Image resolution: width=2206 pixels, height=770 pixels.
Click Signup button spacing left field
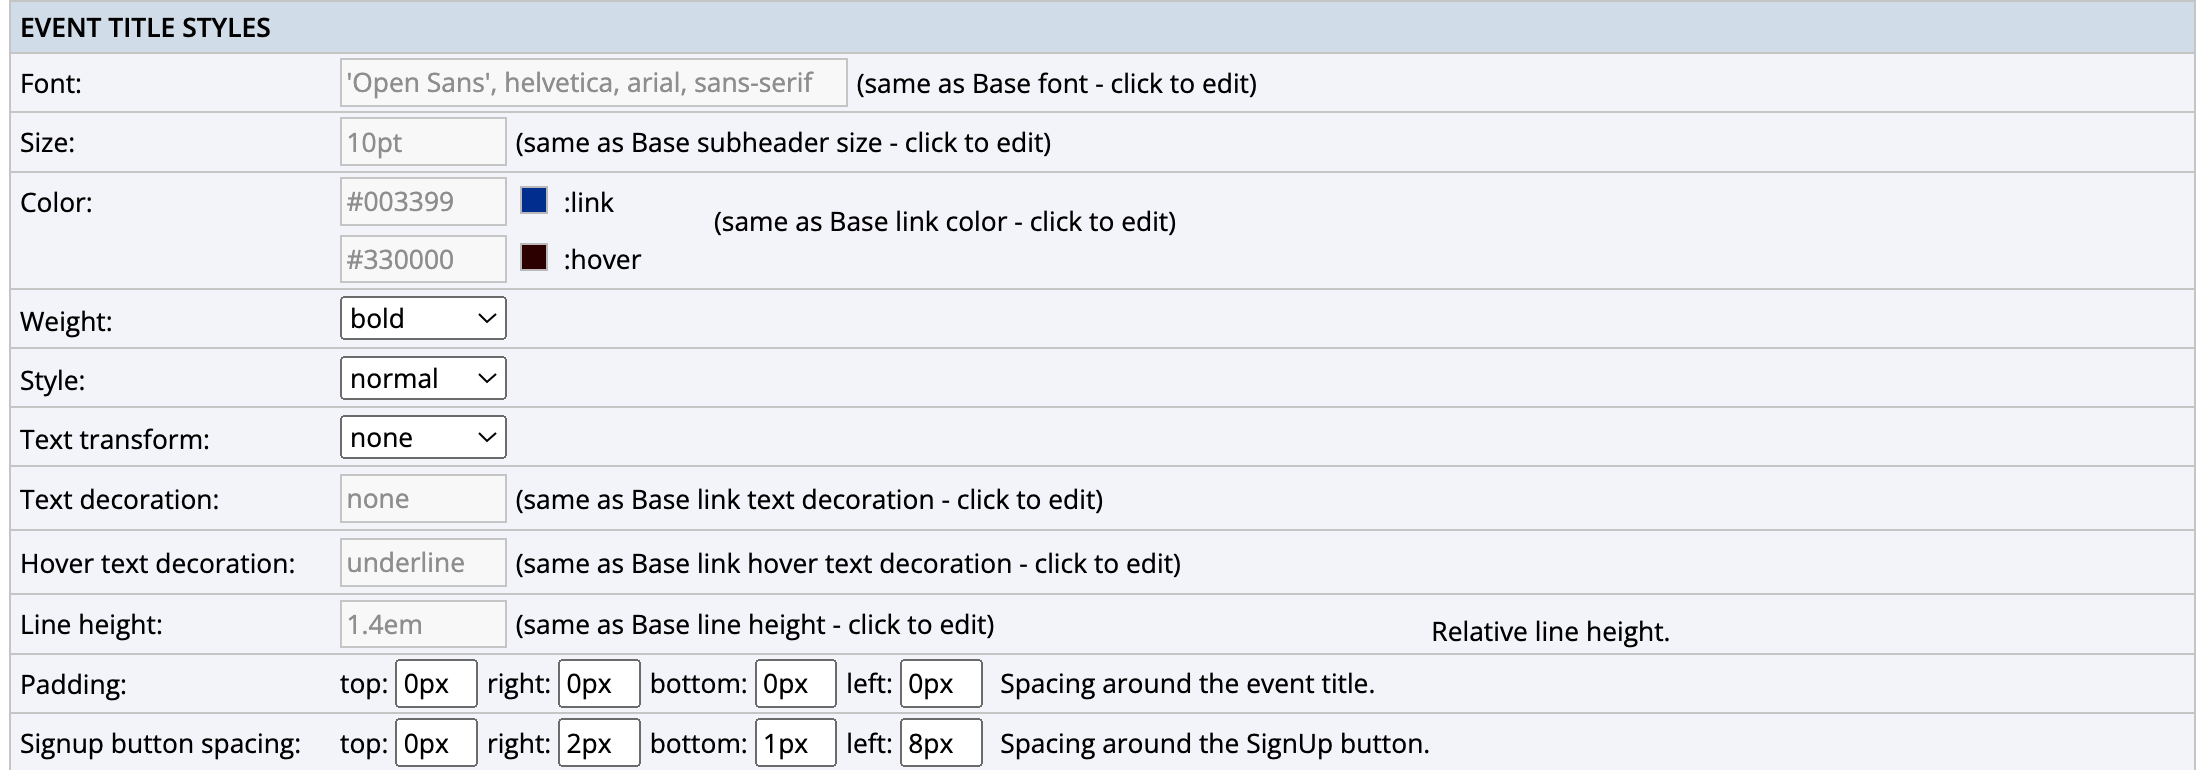click(x=941, y=744)
